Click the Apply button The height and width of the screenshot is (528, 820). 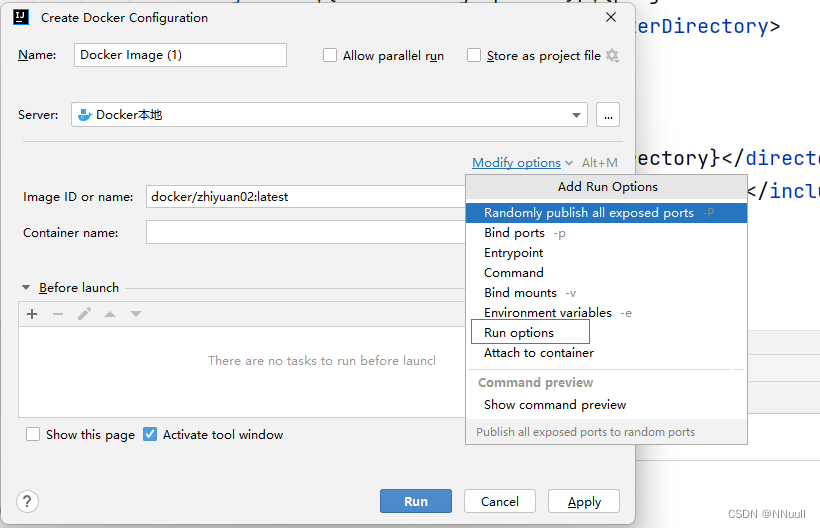click(x=584, y=501)
